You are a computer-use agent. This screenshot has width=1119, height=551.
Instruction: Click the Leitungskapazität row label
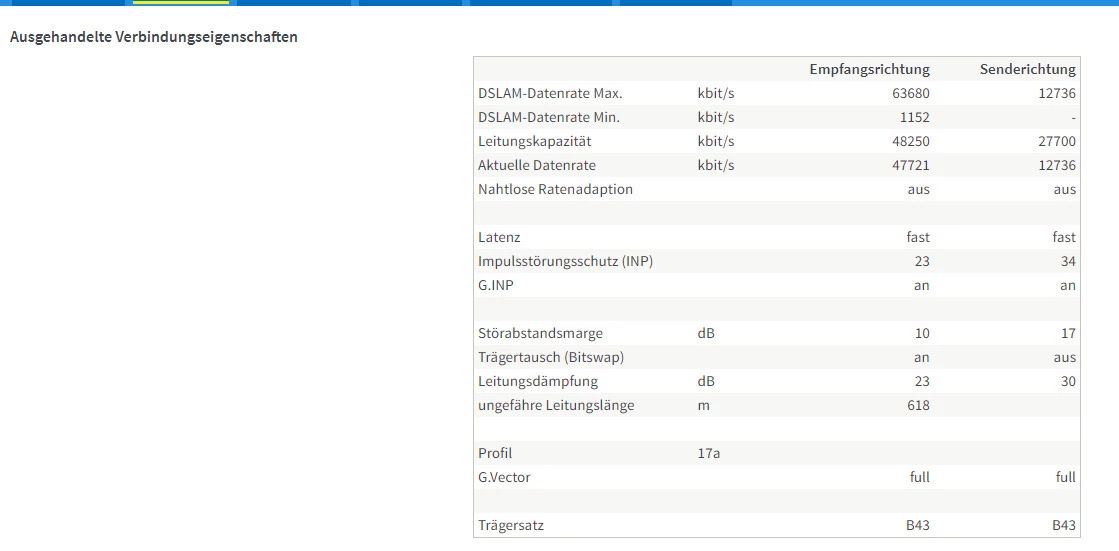point(537,141)
